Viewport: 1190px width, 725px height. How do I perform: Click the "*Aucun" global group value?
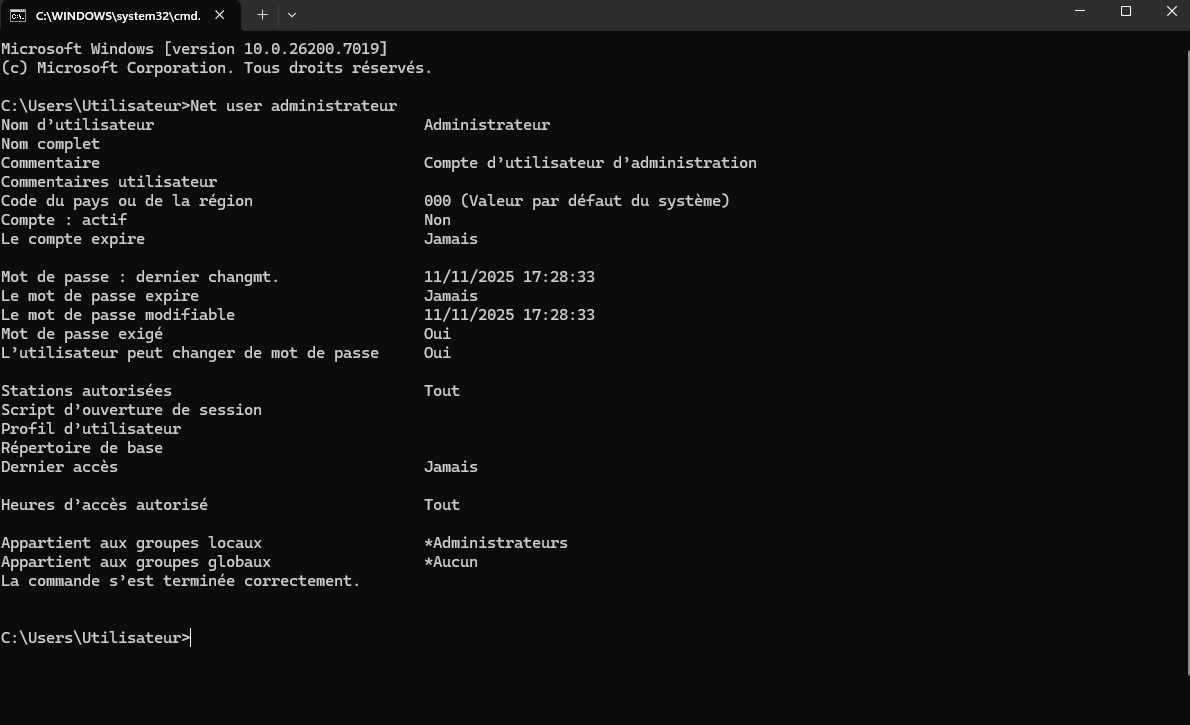click(451, 561)
